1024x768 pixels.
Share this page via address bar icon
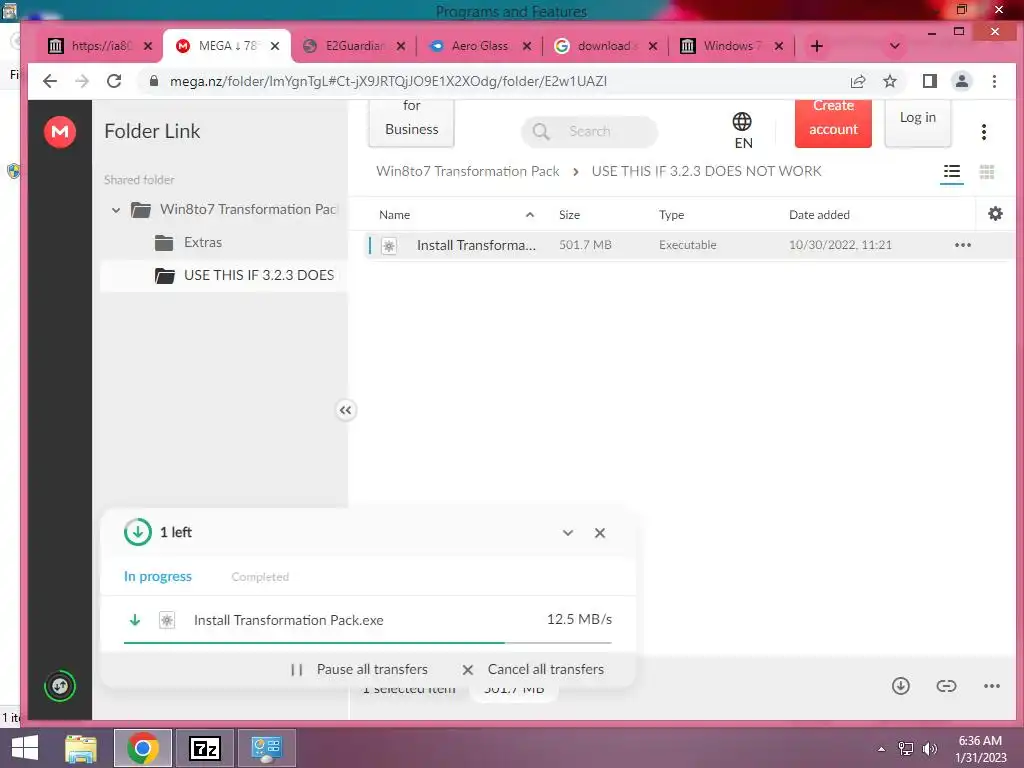857,81
